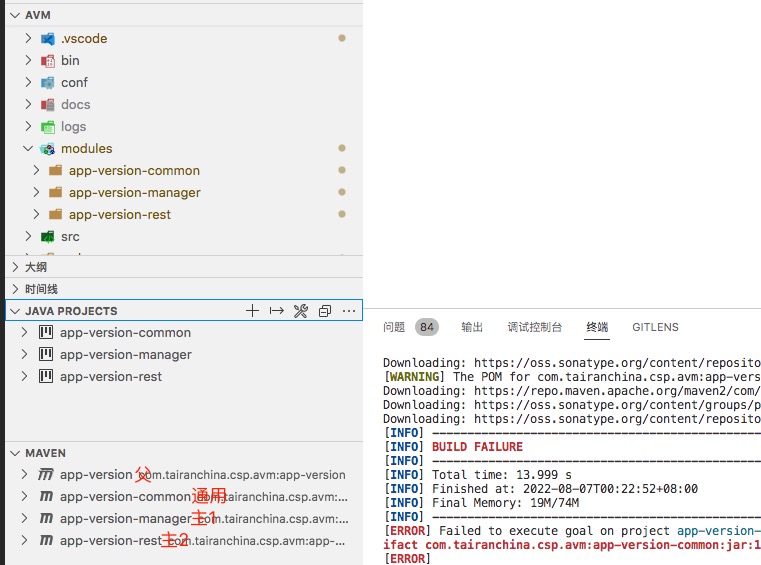The width and height of the screenshot is (761, 565).
Task: Click the modules folder icon
Action: (x=48, y=149)
